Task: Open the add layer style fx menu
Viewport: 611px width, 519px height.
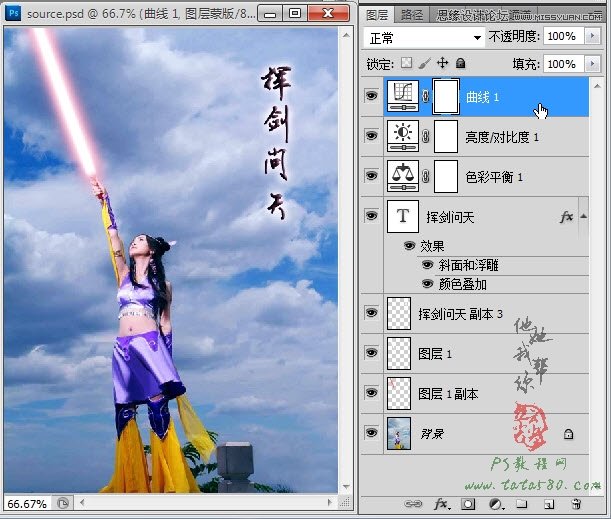Action: pos(442,503)
